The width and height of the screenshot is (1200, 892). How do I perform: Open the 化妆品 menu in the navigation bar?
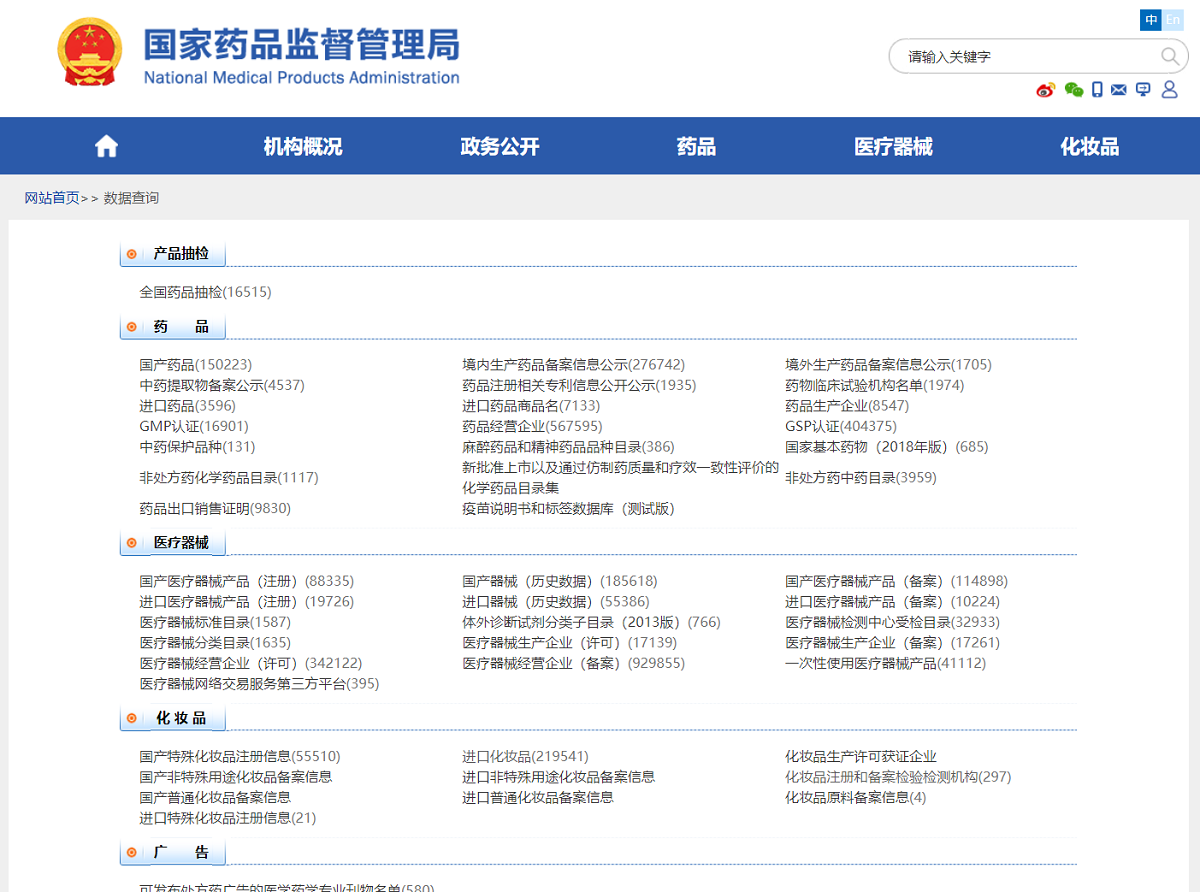tap(1088, 145)
